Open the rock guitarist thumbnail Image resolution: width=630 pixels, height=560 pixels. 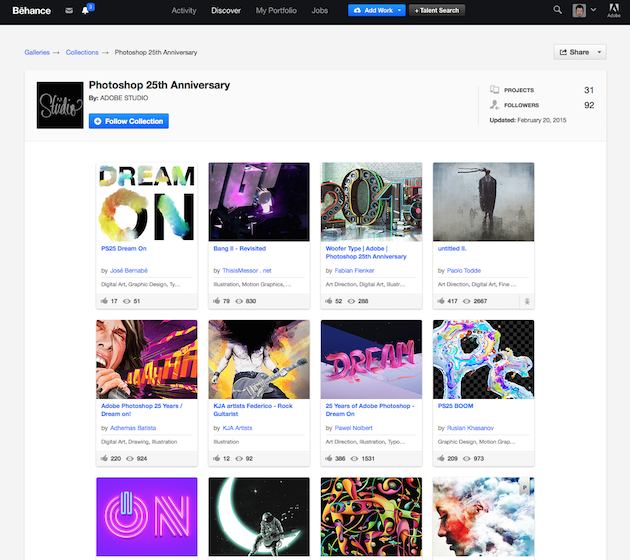(259, 359)
